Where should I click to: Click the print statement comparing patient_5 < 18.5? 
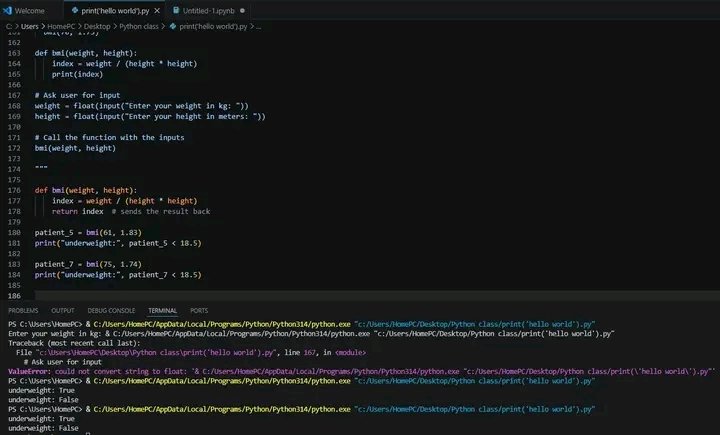[118, 243]
